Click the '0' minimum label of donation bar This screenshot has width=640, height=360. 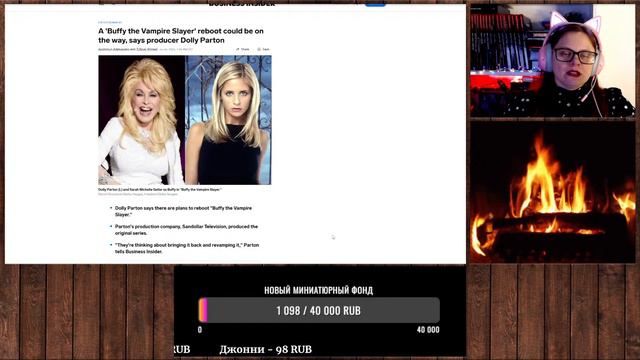(x=200, y=330)
